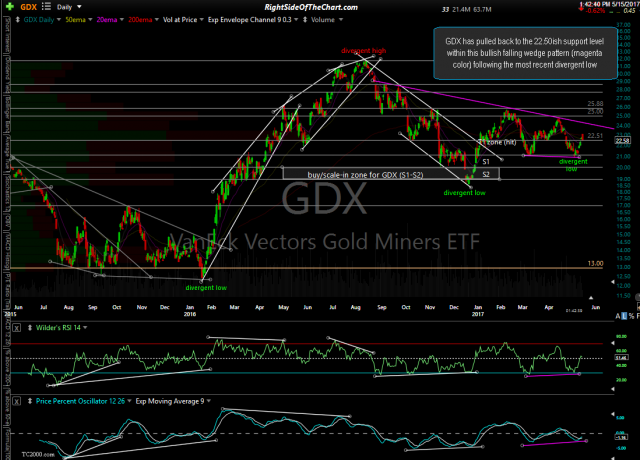Open the watchlist icon beside GDX

tap(46, 7)
